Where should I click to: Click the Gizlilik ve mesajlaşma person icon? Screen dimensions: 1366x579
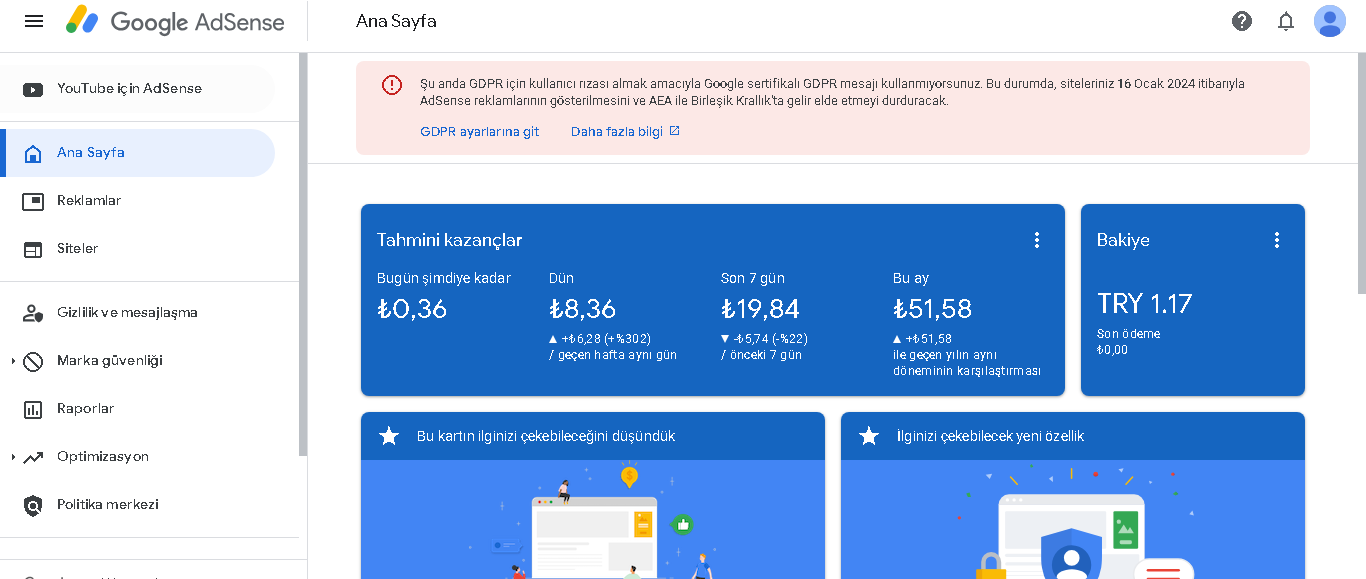coord(33,313)
